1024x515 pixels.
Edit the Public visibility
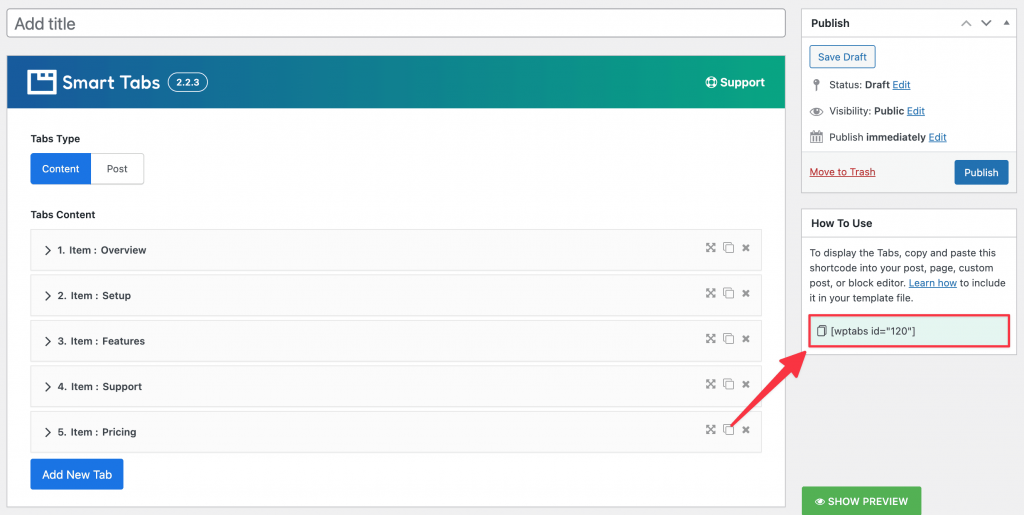(x=916, y=111)
